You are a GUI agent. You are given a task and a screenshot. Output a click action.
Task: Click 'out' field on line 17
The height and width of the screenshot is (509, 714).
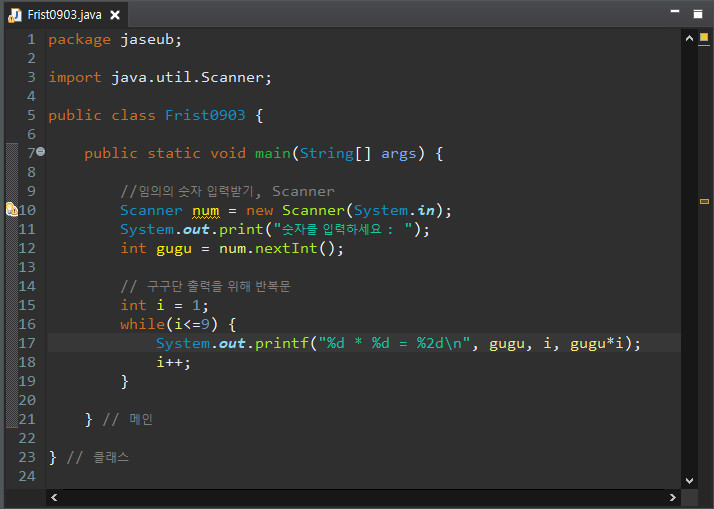(232, 344)
